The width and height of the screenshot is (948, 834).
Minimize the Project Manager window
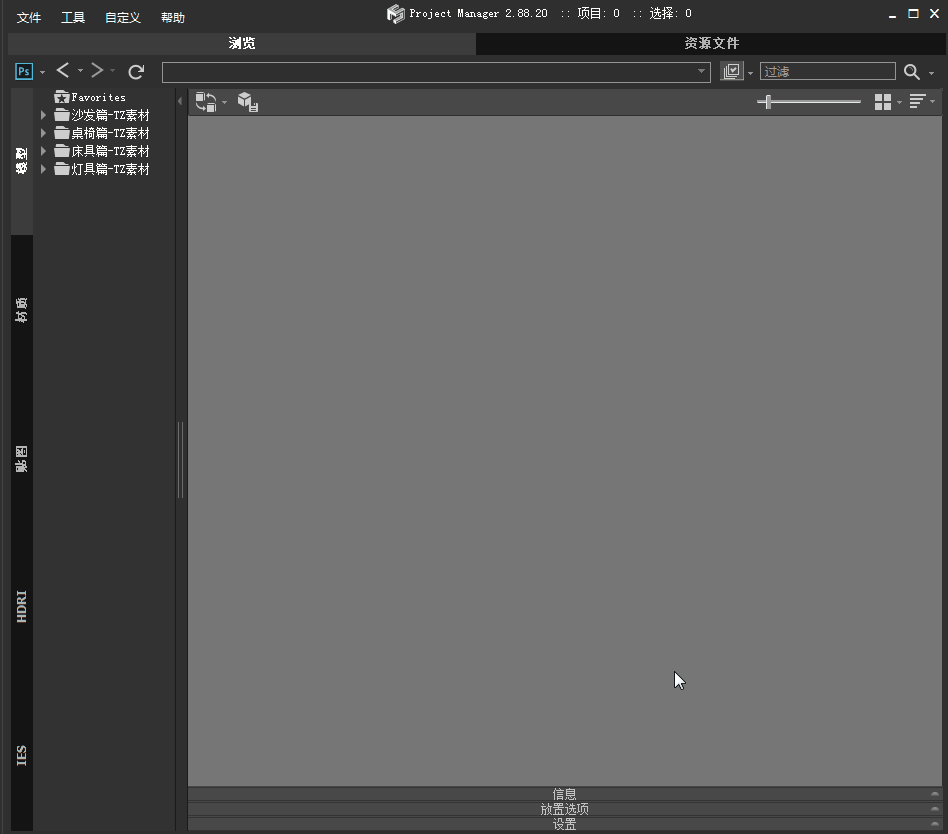click(x=892, y=15)
